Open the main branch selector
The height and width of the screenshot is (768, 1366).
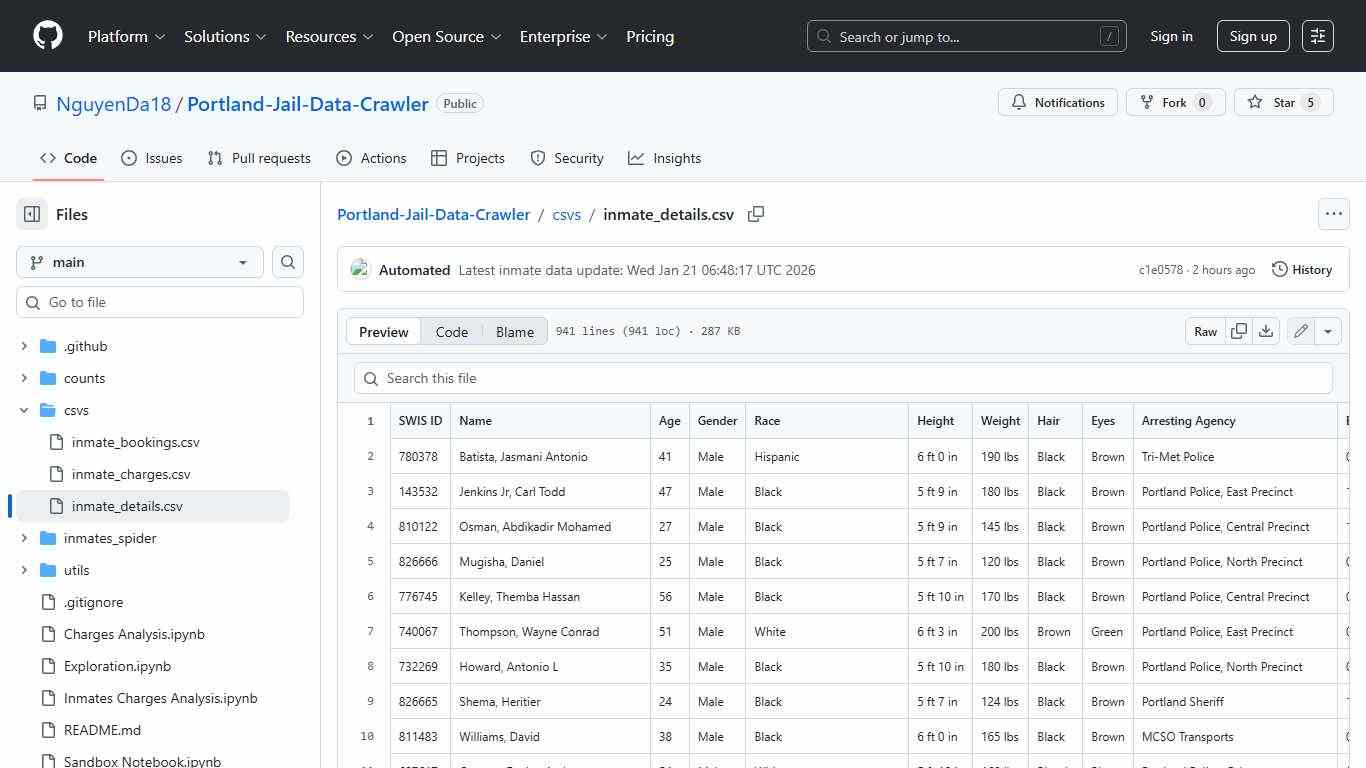click(x=139, y=262)
